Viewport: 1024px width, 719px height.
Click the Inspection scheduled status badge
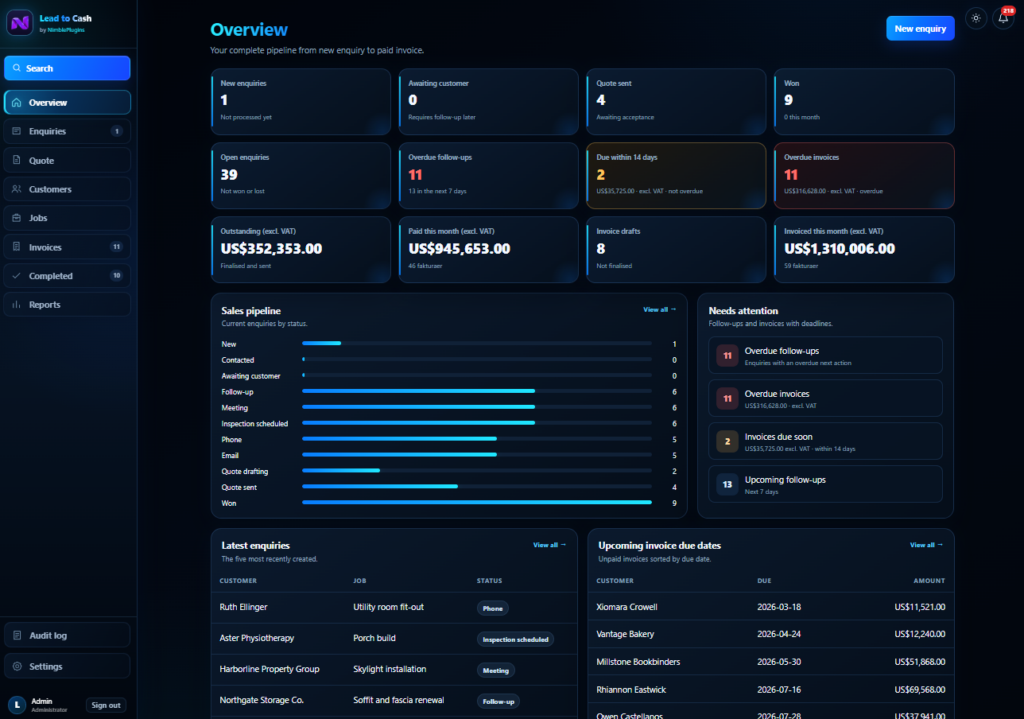pos(515,639)
